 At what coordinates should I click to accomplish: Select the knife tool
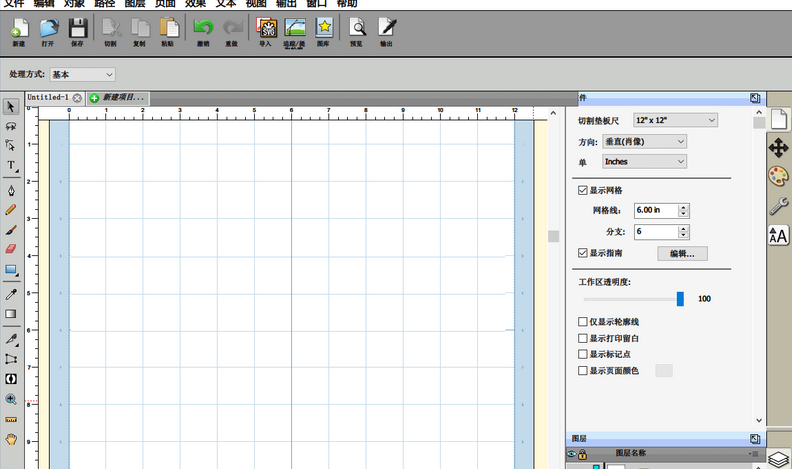(11, 339)
